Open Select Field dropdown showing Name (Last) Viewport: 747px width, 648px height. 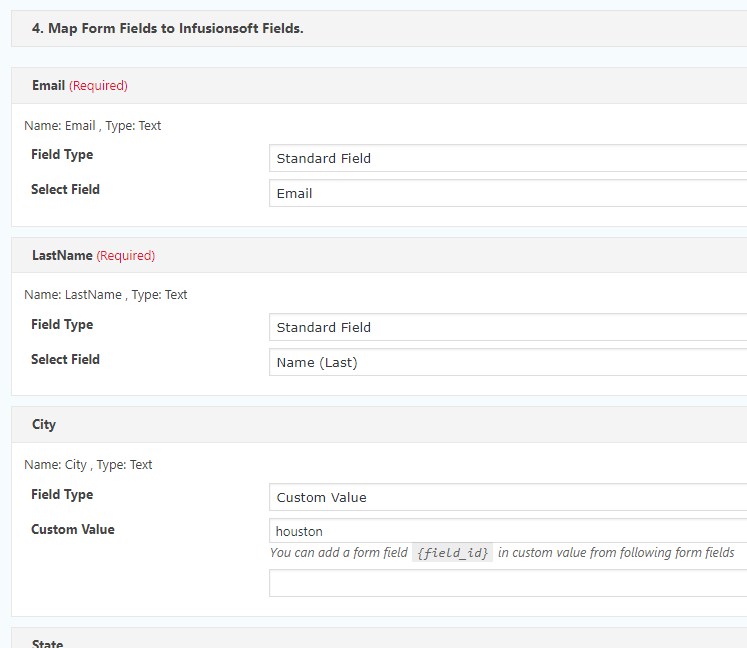point(508,363)
